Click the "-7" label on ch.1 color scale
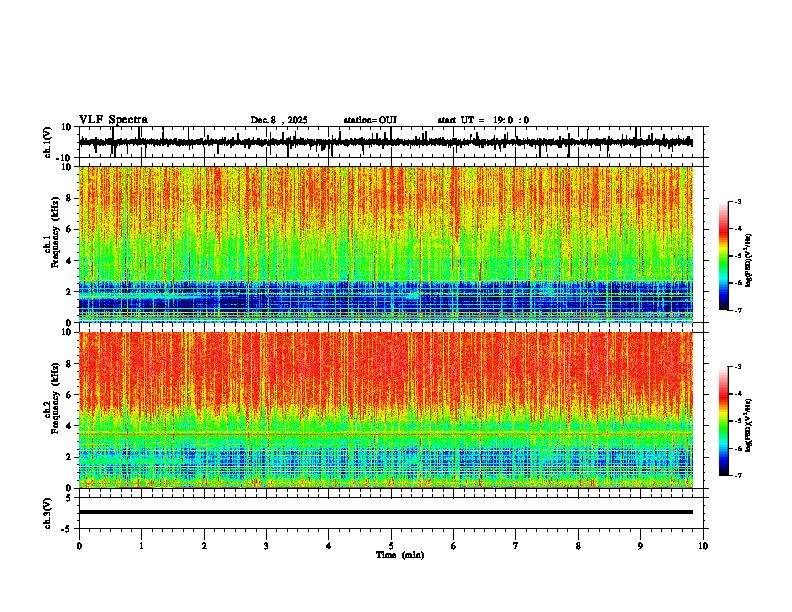Image resolution: width=792 pixels, height=612 pixels. 738,310
